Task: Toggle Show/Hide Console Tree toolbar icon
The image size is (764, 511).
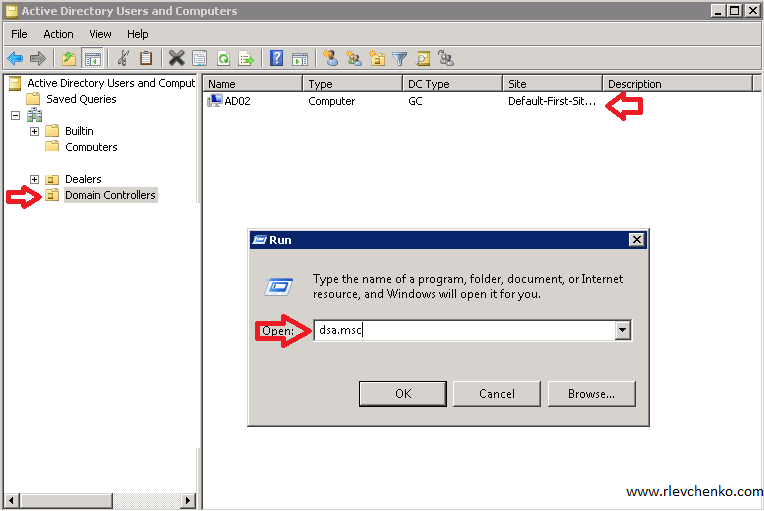Action: click(92, 58)
